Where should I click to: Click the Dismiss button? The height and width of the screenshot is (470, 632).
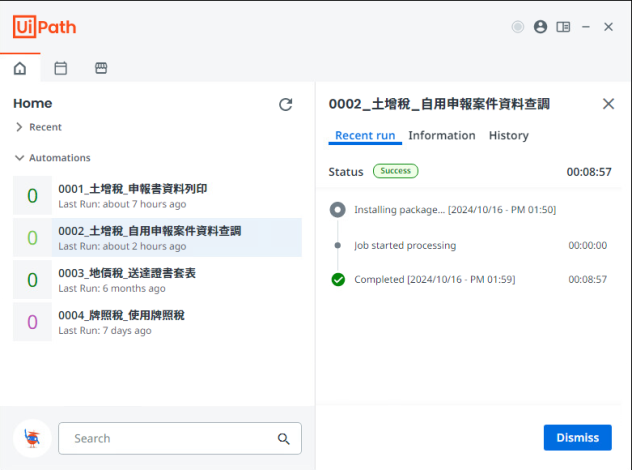point(578,437)
